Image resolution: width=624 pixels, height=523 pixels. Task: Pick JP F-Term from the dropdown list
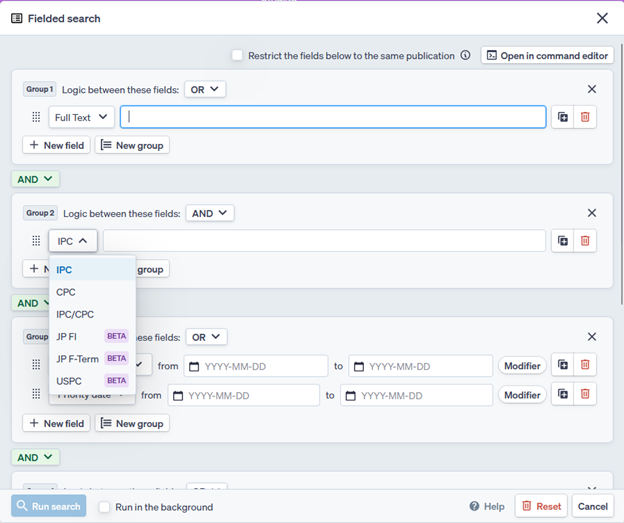(77, 358)
